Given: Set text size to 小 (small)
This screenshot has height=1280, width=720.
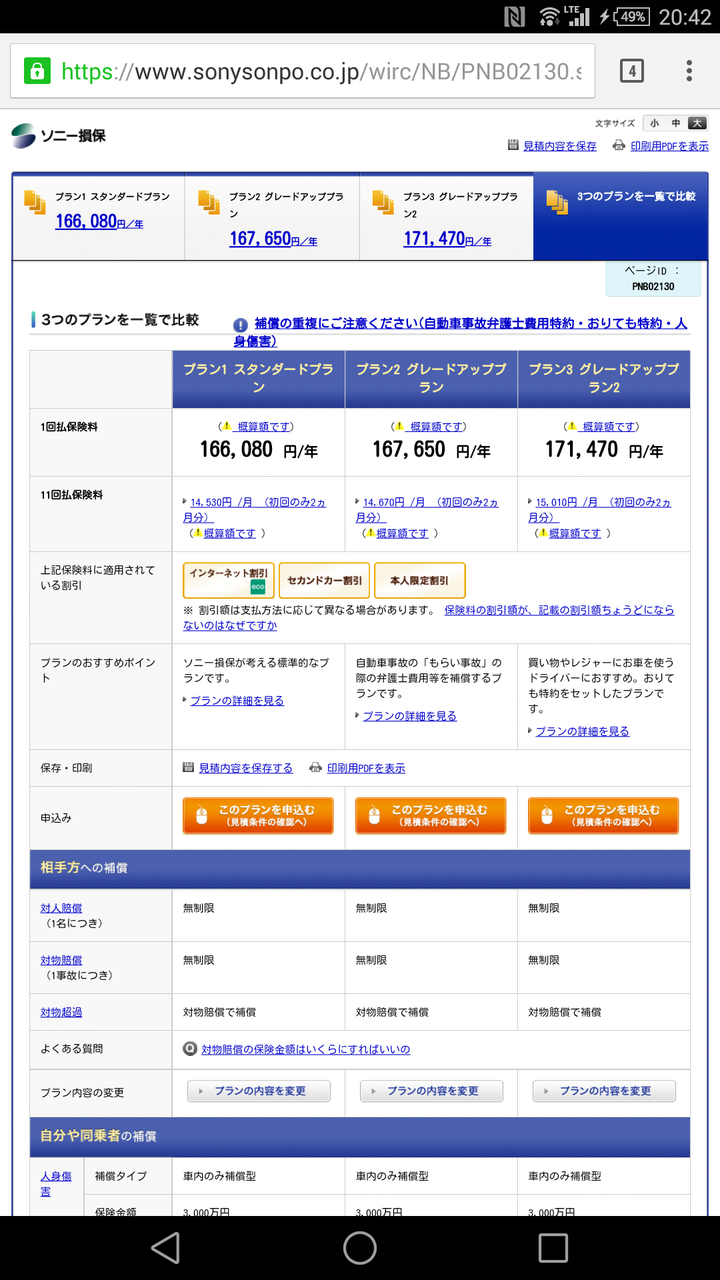Looking at the screenshot, I should pyautogui.click(x=654, y=123).
